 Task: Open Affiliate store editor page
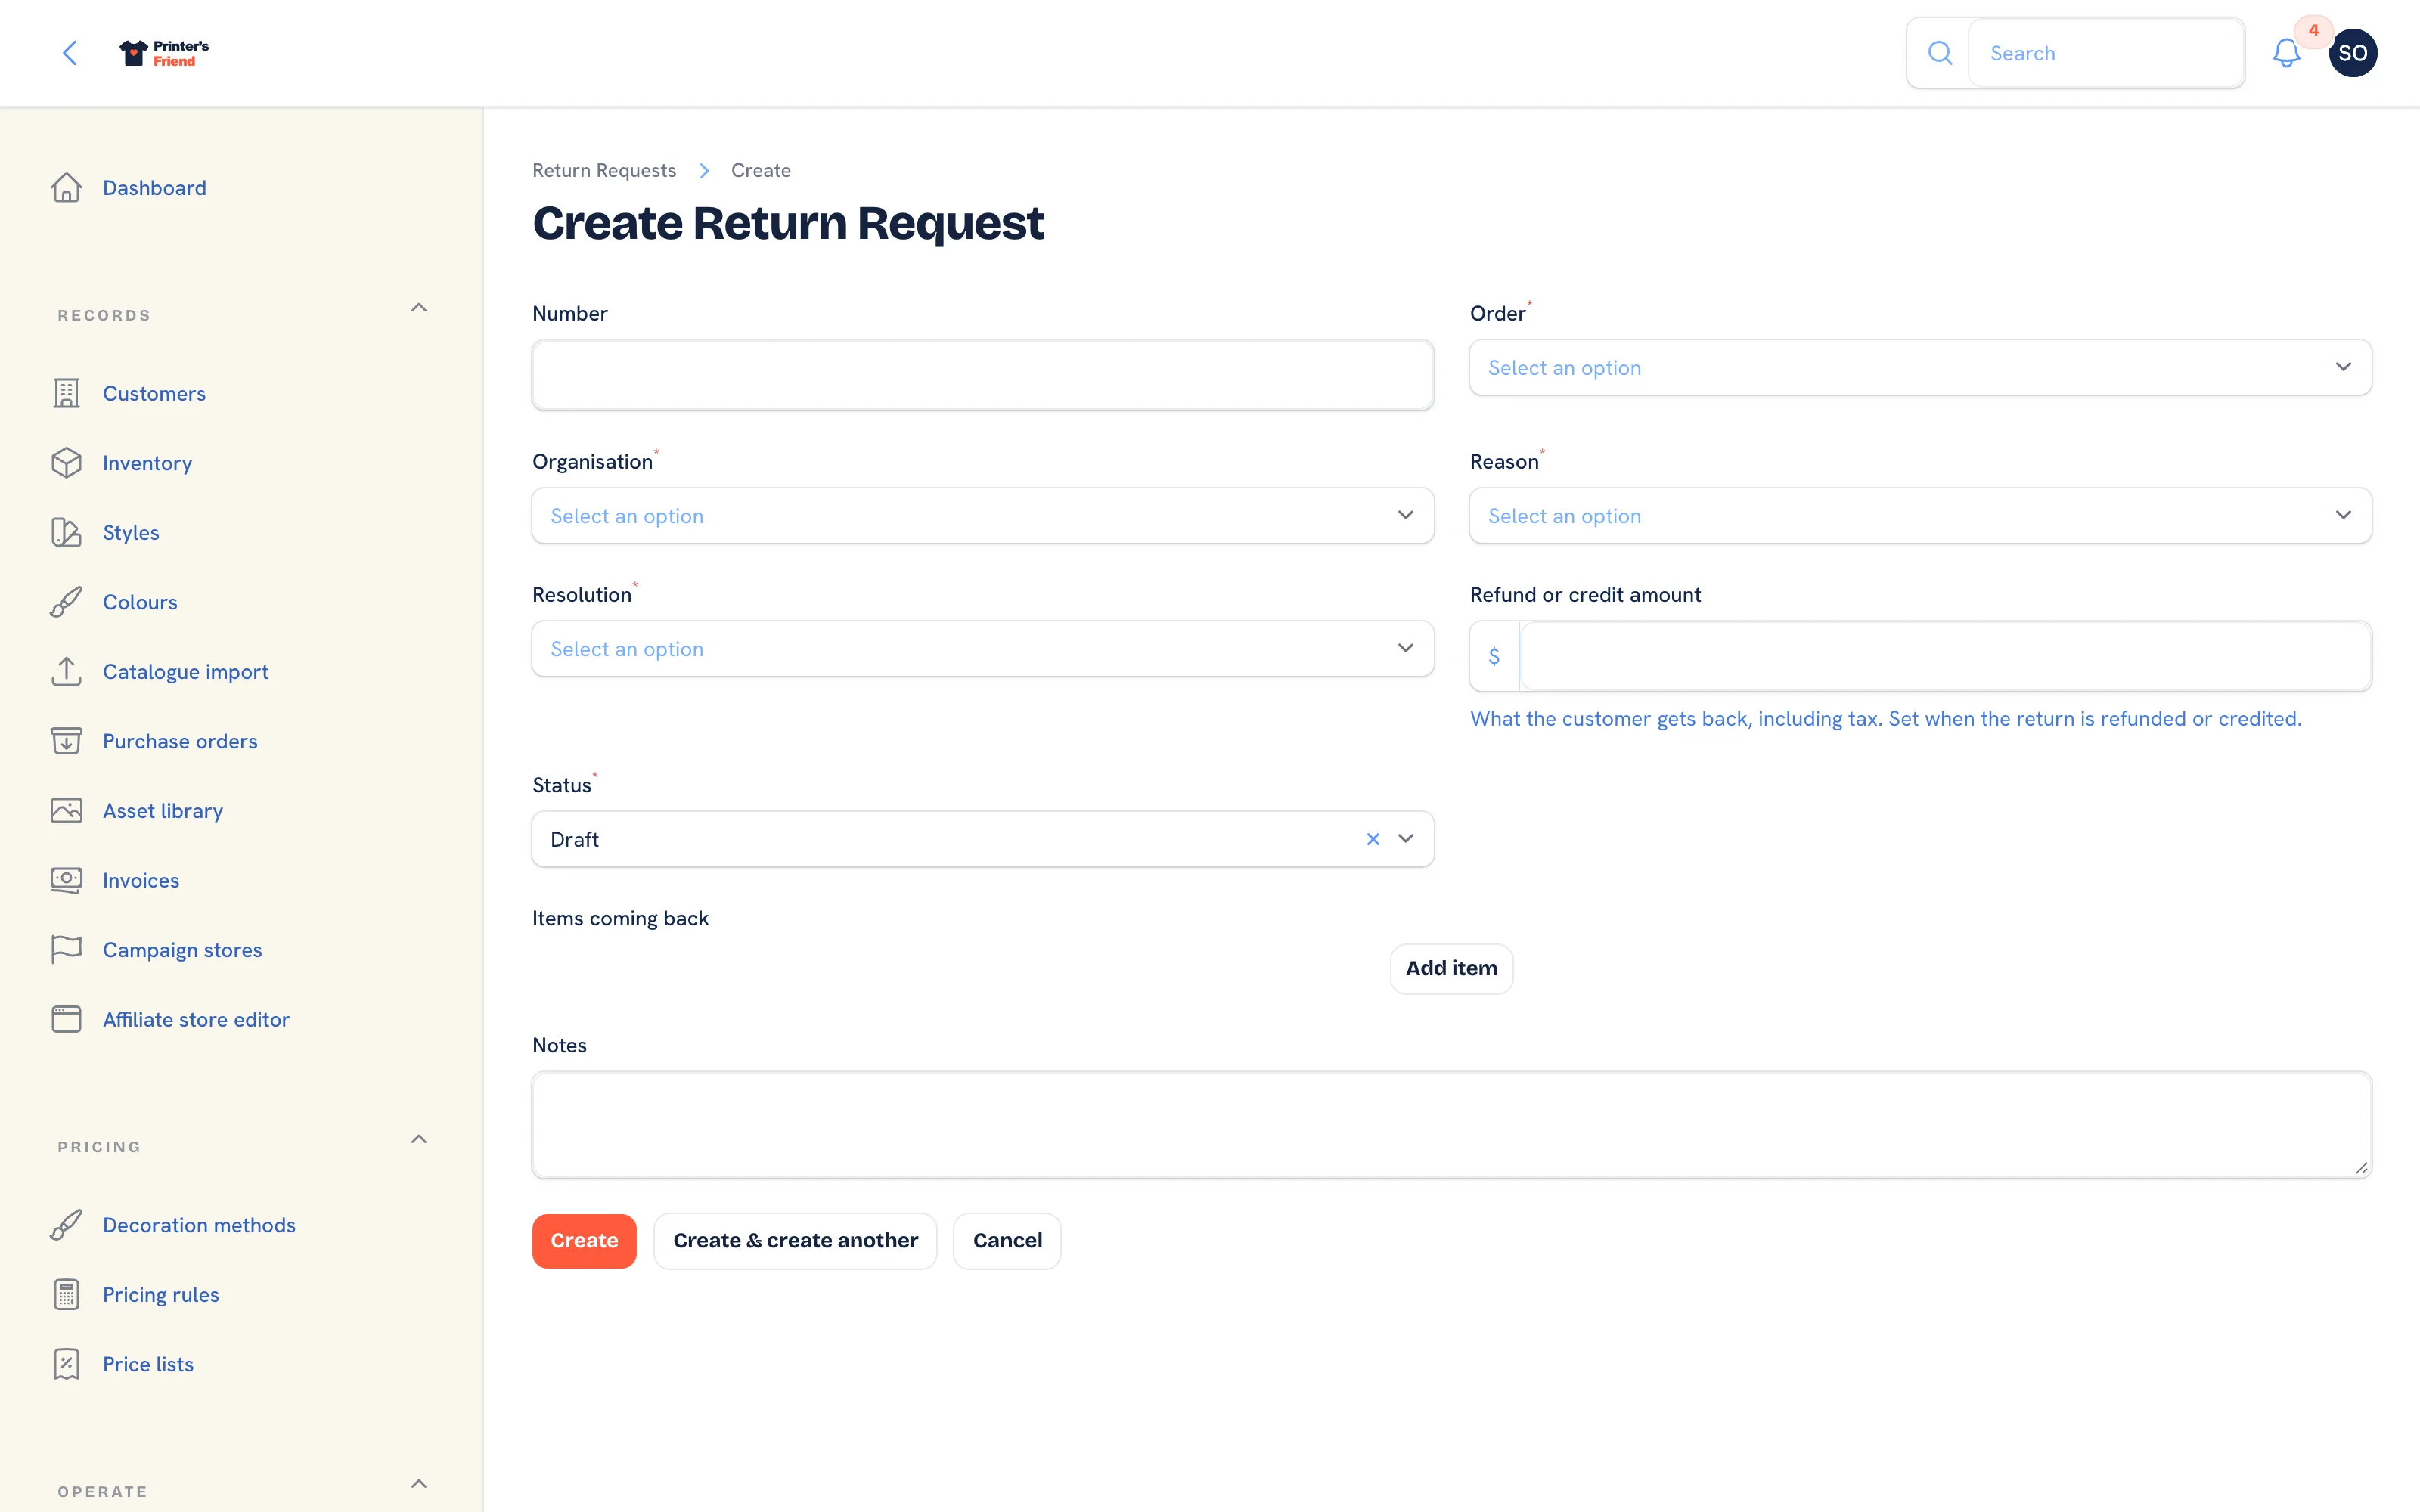196,1019
